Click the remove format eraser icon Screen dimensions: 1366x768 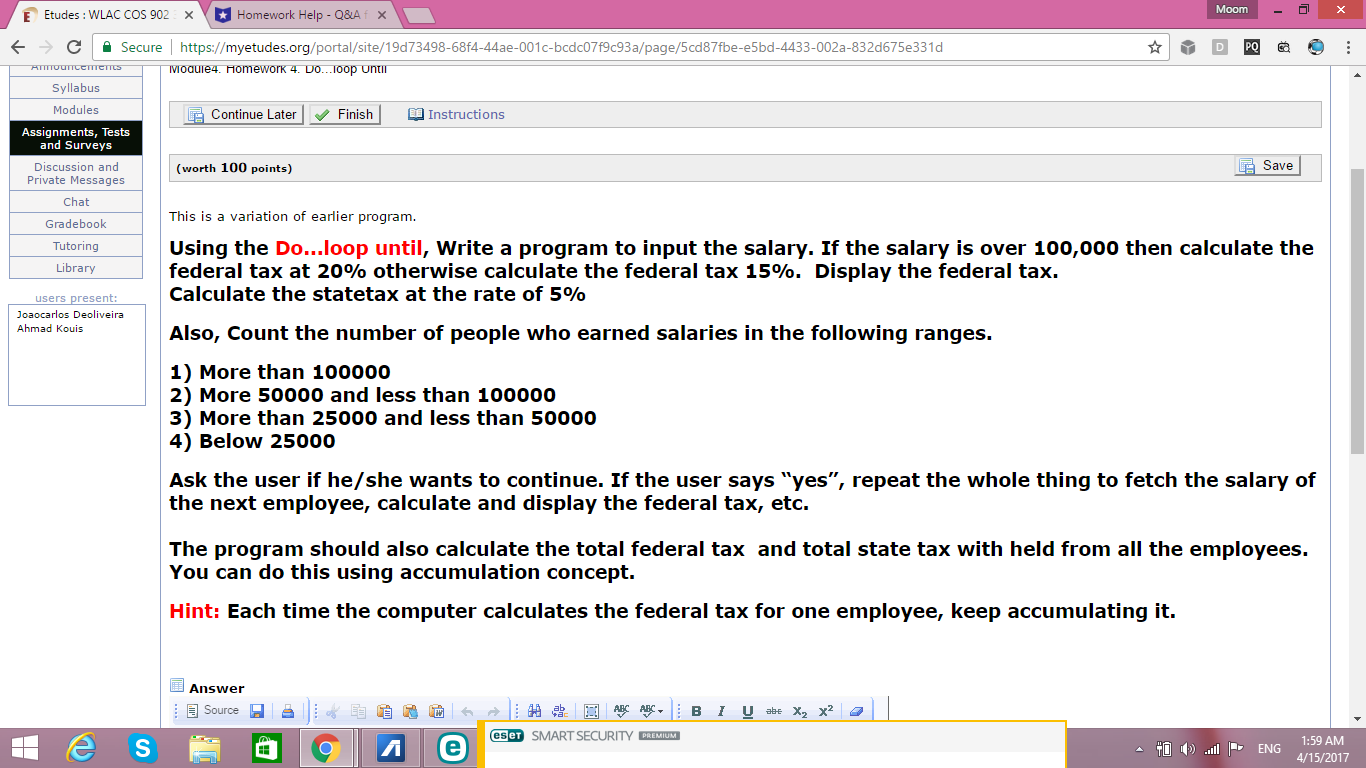(x=855, y=711)
